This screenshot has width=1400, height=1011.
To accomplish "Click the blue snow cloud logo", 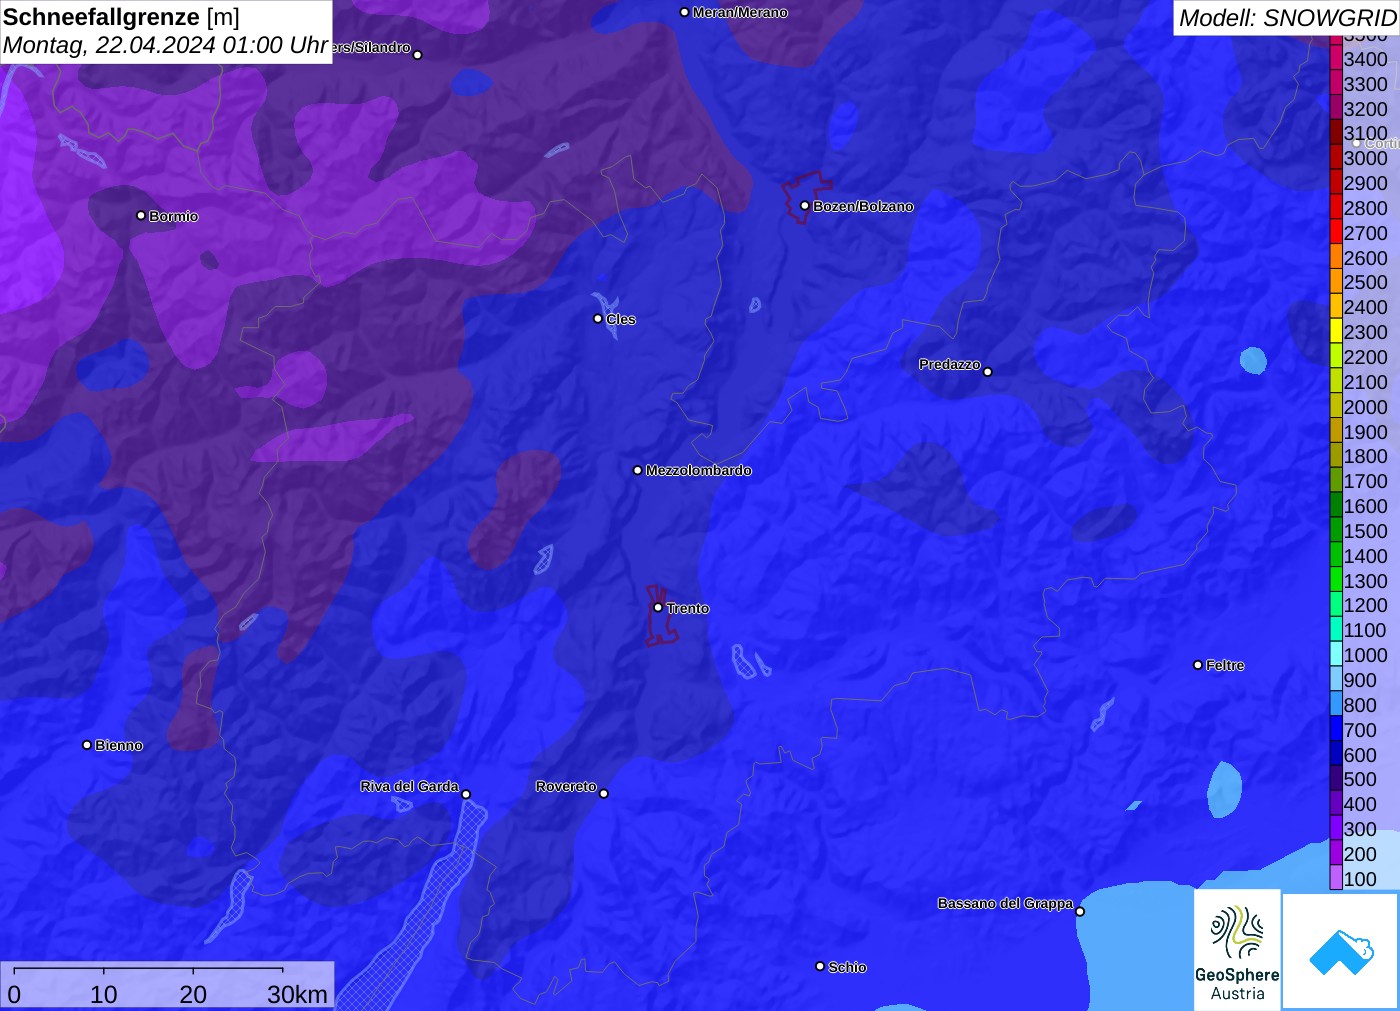I will 1341,951.
